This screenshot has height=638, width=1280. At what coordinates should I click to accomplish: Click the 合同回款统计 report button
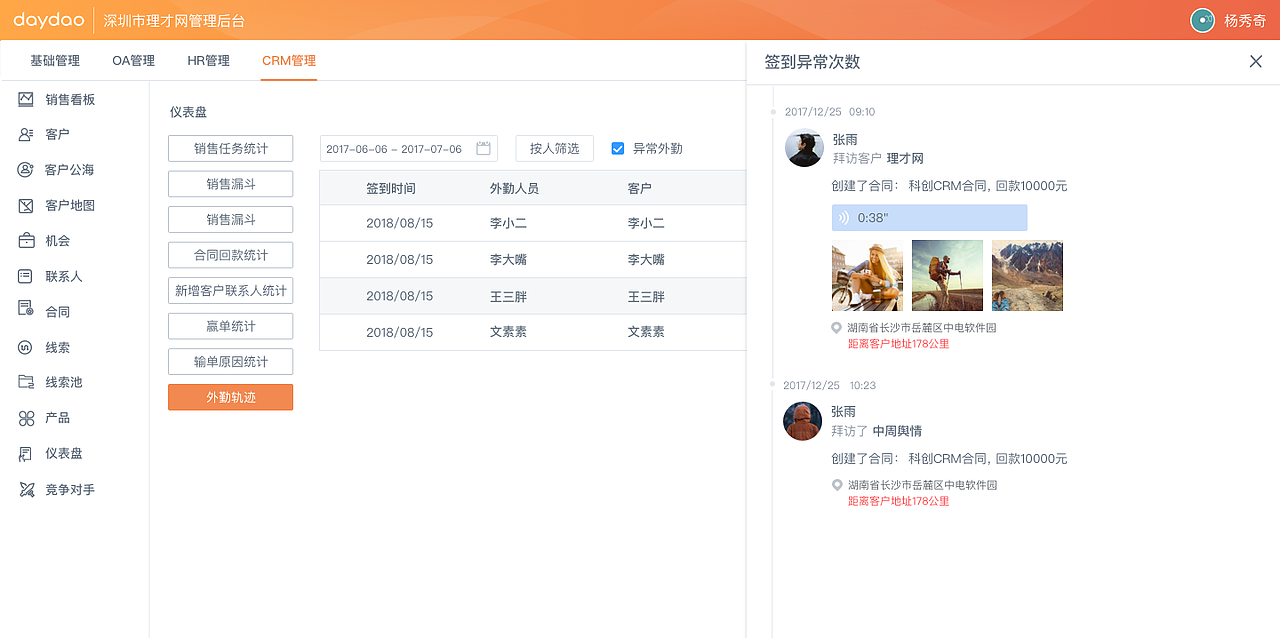(x=230, y=255)
